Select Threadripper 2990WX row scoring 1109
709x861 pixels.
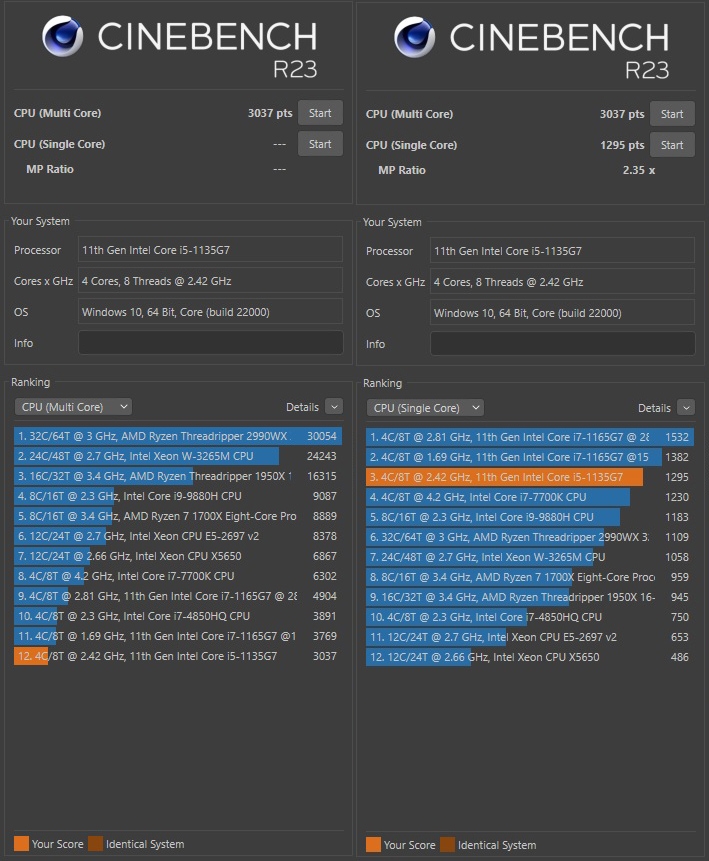[x=530, y=538]
